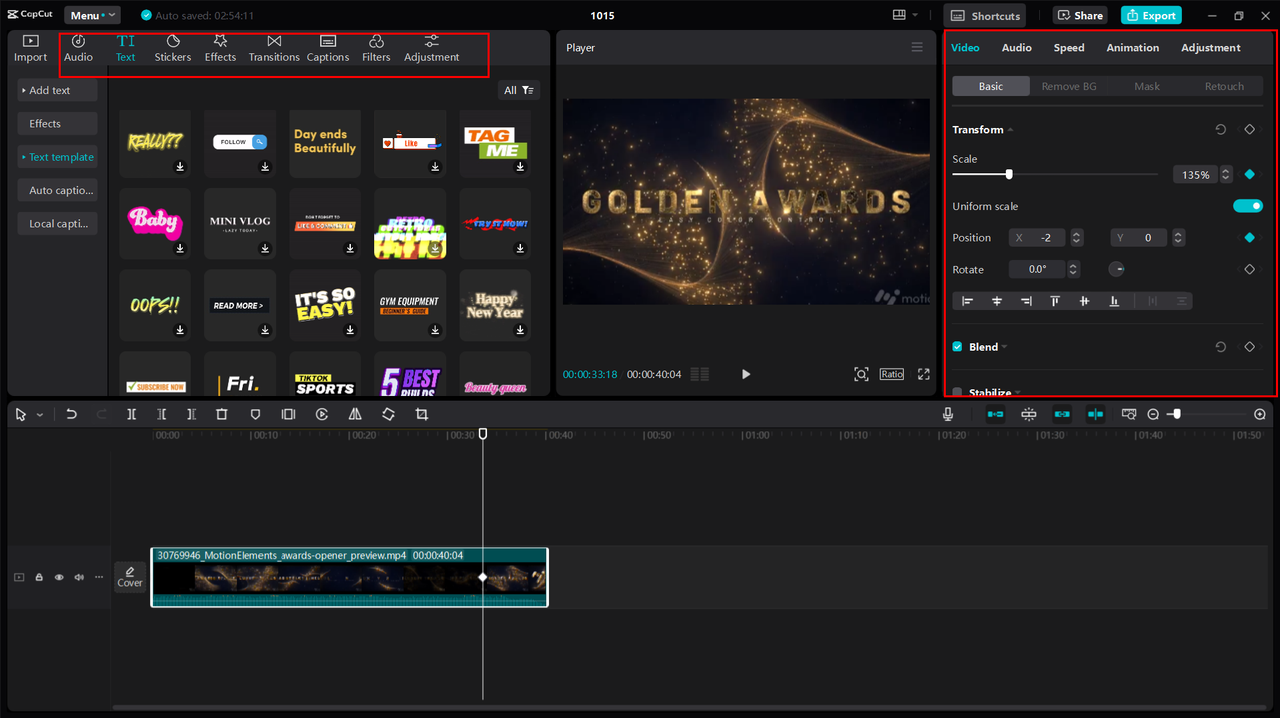Screen dimensions: 1280x718
Task: Open the Shortcuts panel
Action: coord(987,15)
